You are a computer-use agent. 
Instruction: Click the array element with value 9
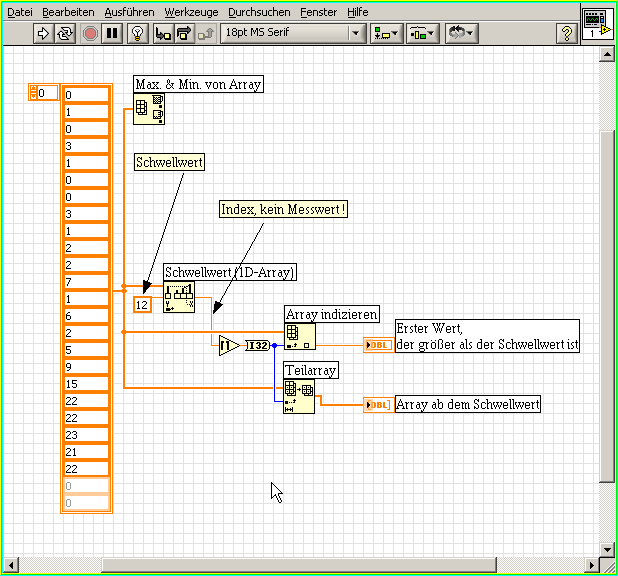tap(86, 367)
